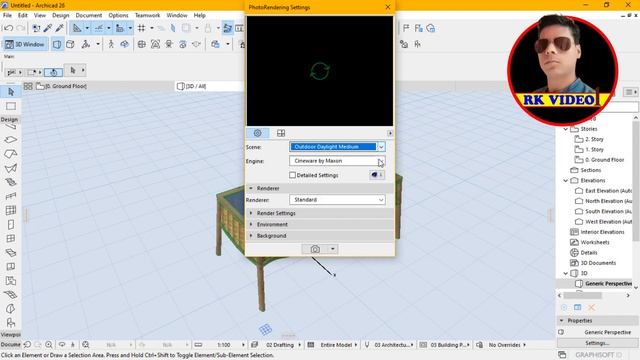
Task: Open the Teamwork menu
Action: 147,15
